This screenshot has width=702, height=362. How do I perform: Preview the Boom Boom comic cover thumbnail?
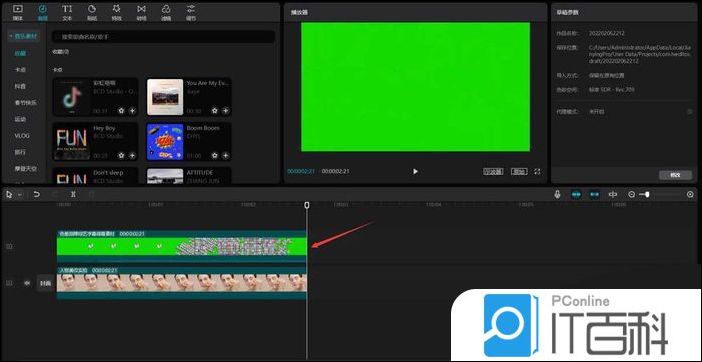coord(165,142)
